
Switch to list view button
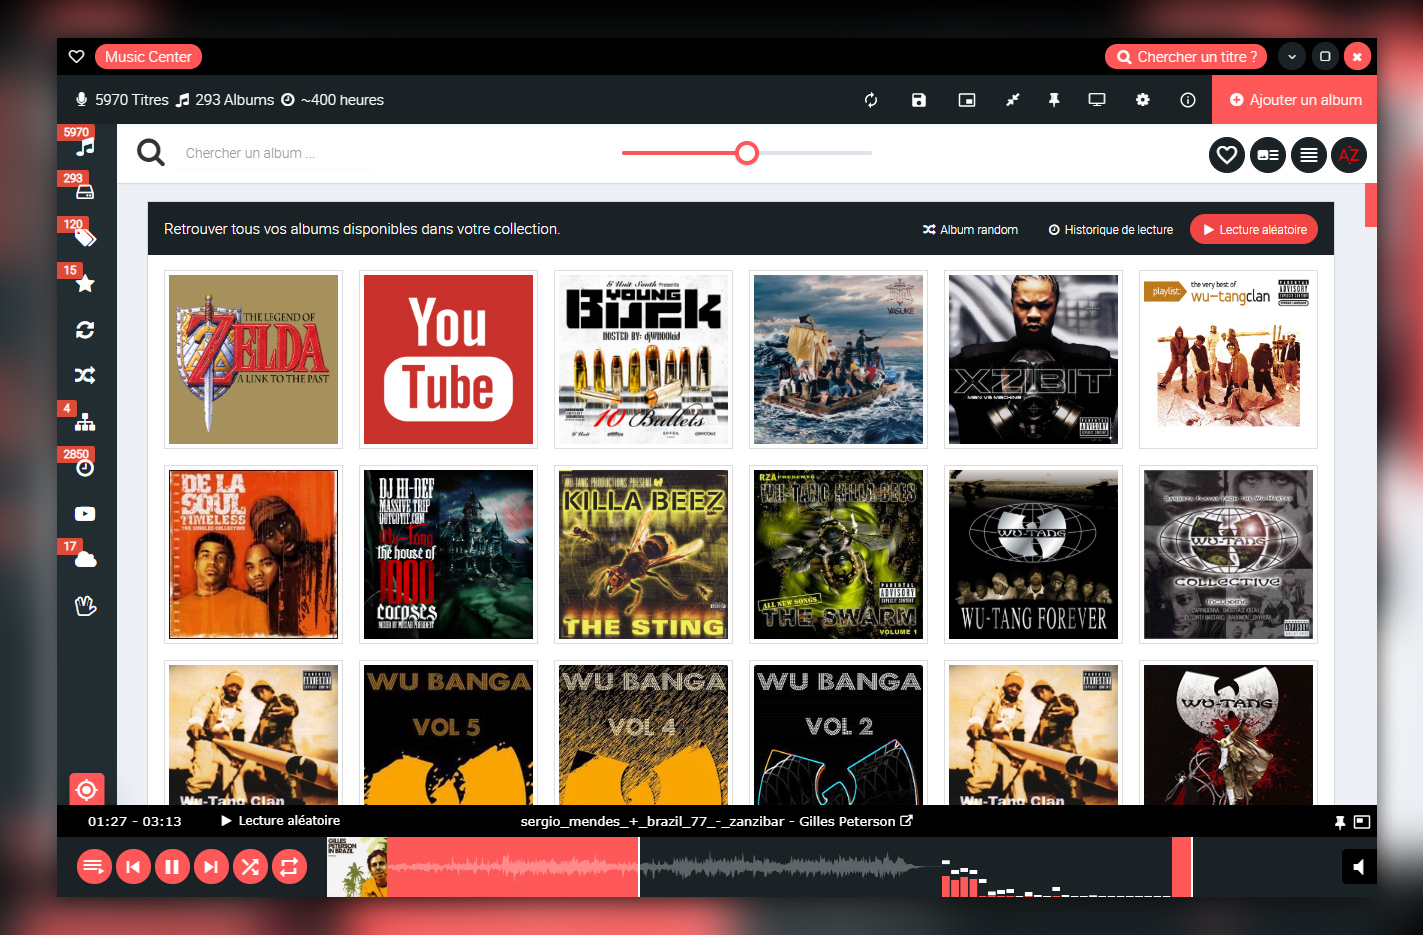tap(1308, 155)
